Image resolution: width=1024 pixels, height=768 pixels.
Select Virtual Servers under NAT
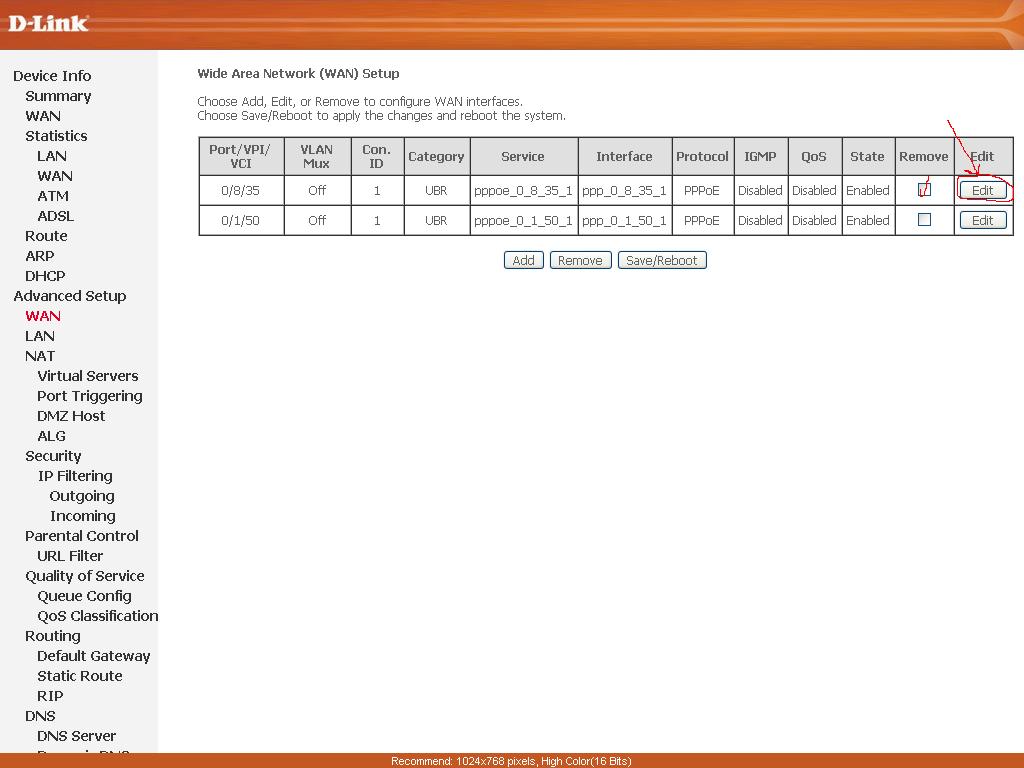tap(88, 376)
